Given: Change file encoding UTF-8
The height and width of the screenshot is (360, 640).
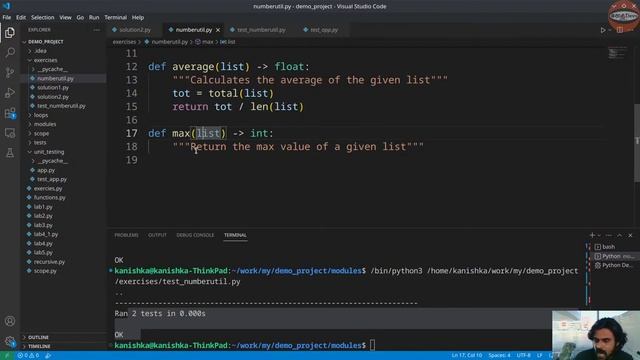Looking at the screenshot, I should tap(524, 356).
